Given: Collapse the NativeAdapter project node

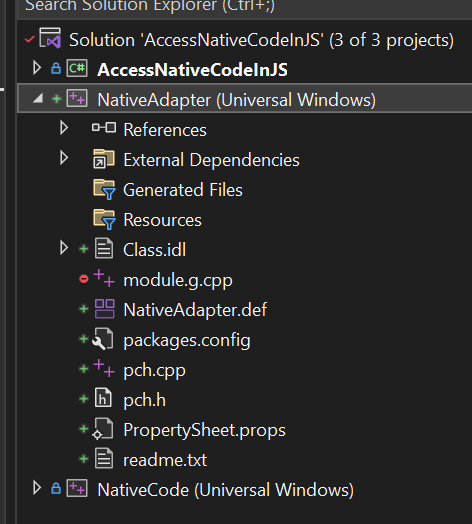Looking at the screenshot, I should pos(38,99).
